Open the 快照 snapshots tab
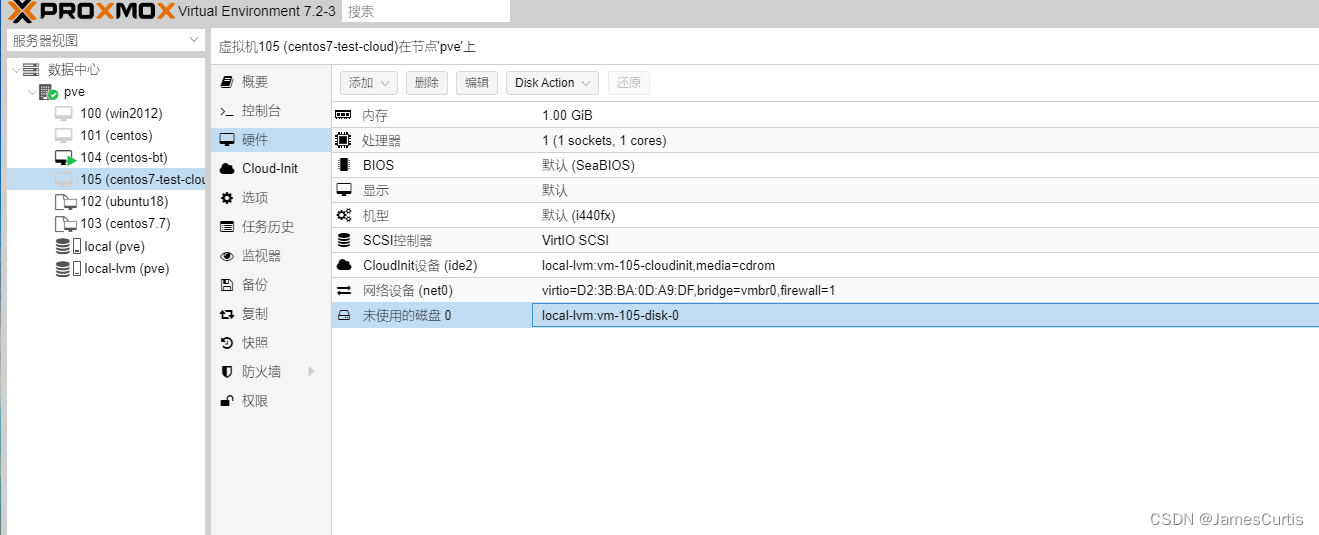Viewport: 1319px width, 535px height. click(271, 342)
